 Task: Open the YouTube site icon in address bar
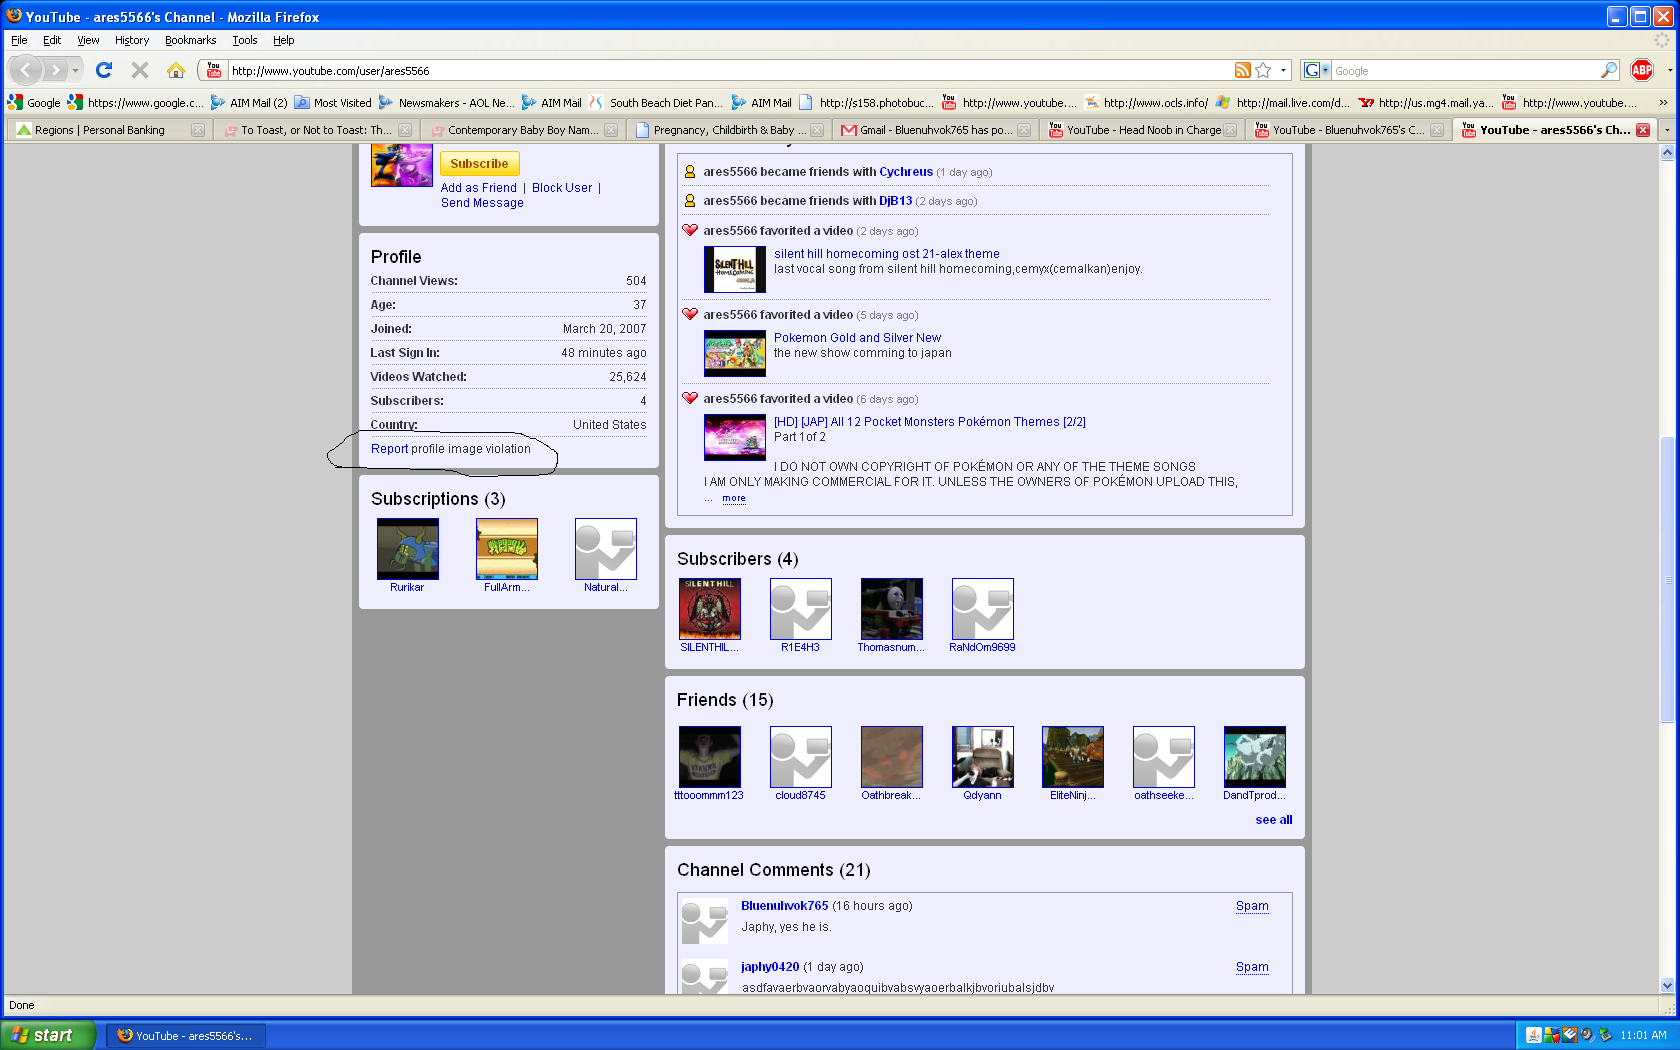214,70
